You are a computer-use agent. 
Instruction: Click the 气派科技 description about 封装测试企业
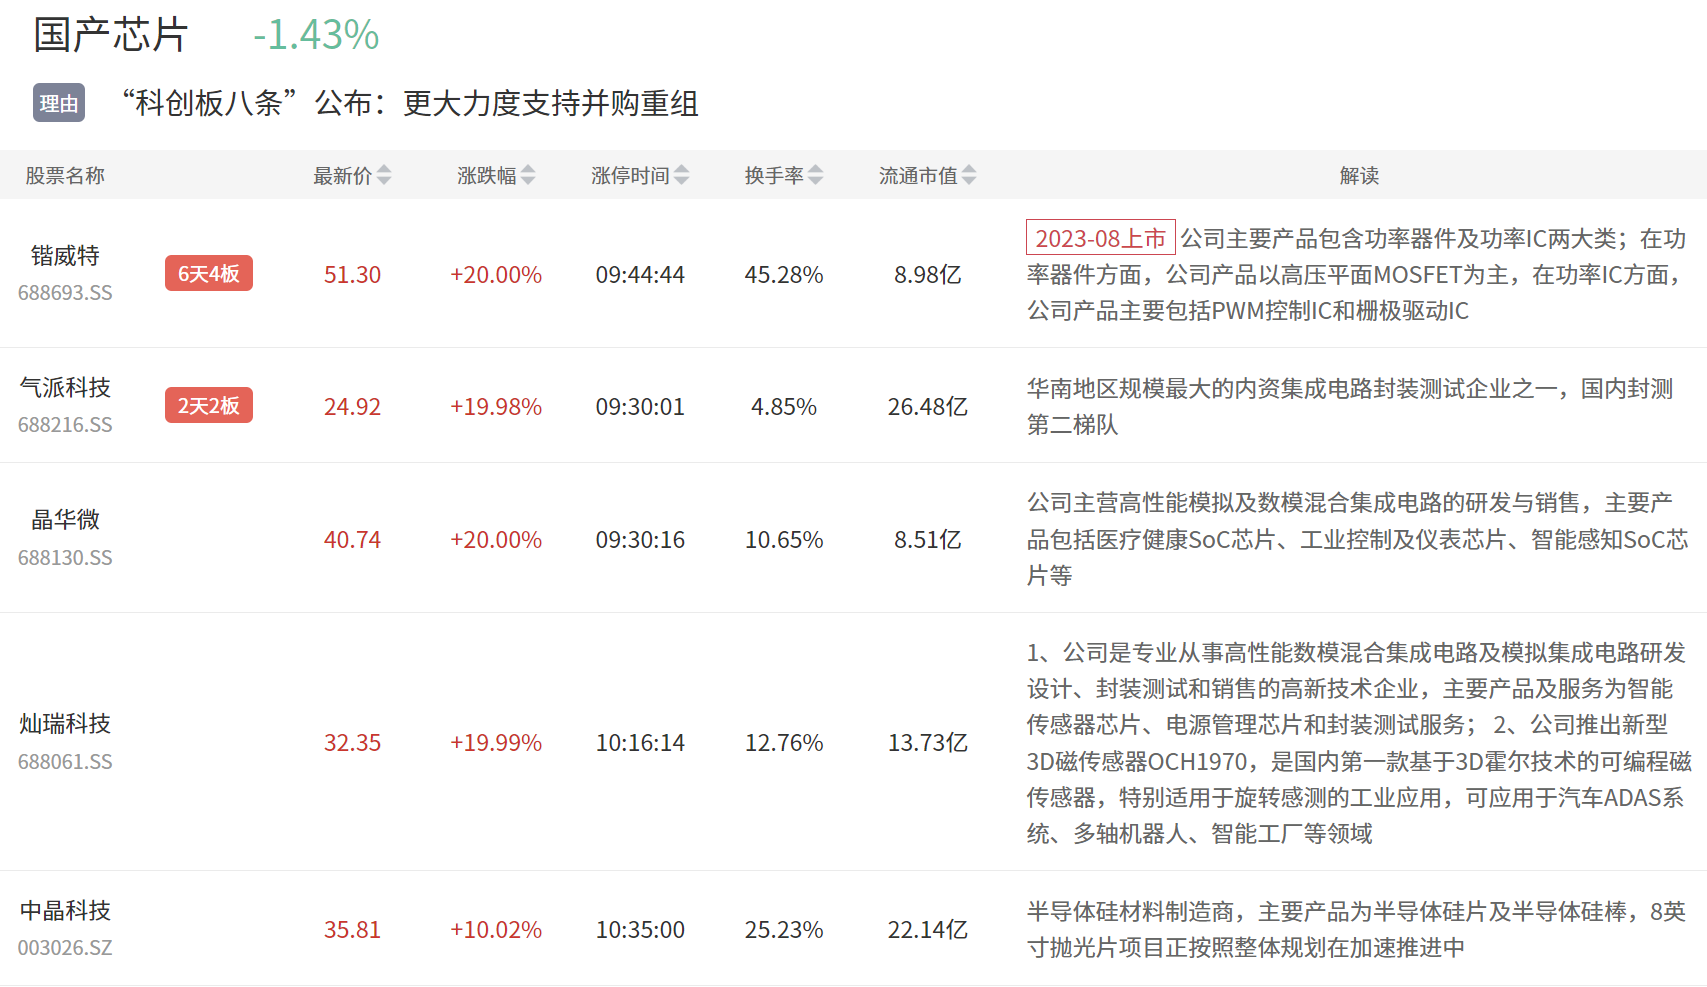click(1350, 407)
